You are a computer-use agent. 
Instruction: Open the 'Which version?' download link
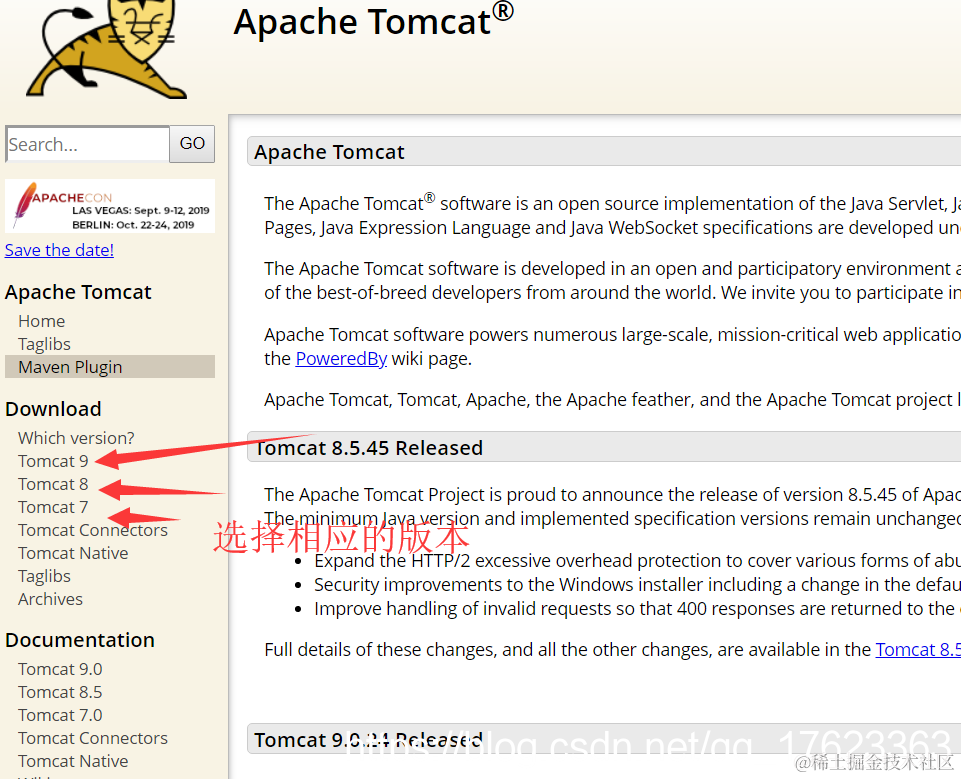(76, 438)
